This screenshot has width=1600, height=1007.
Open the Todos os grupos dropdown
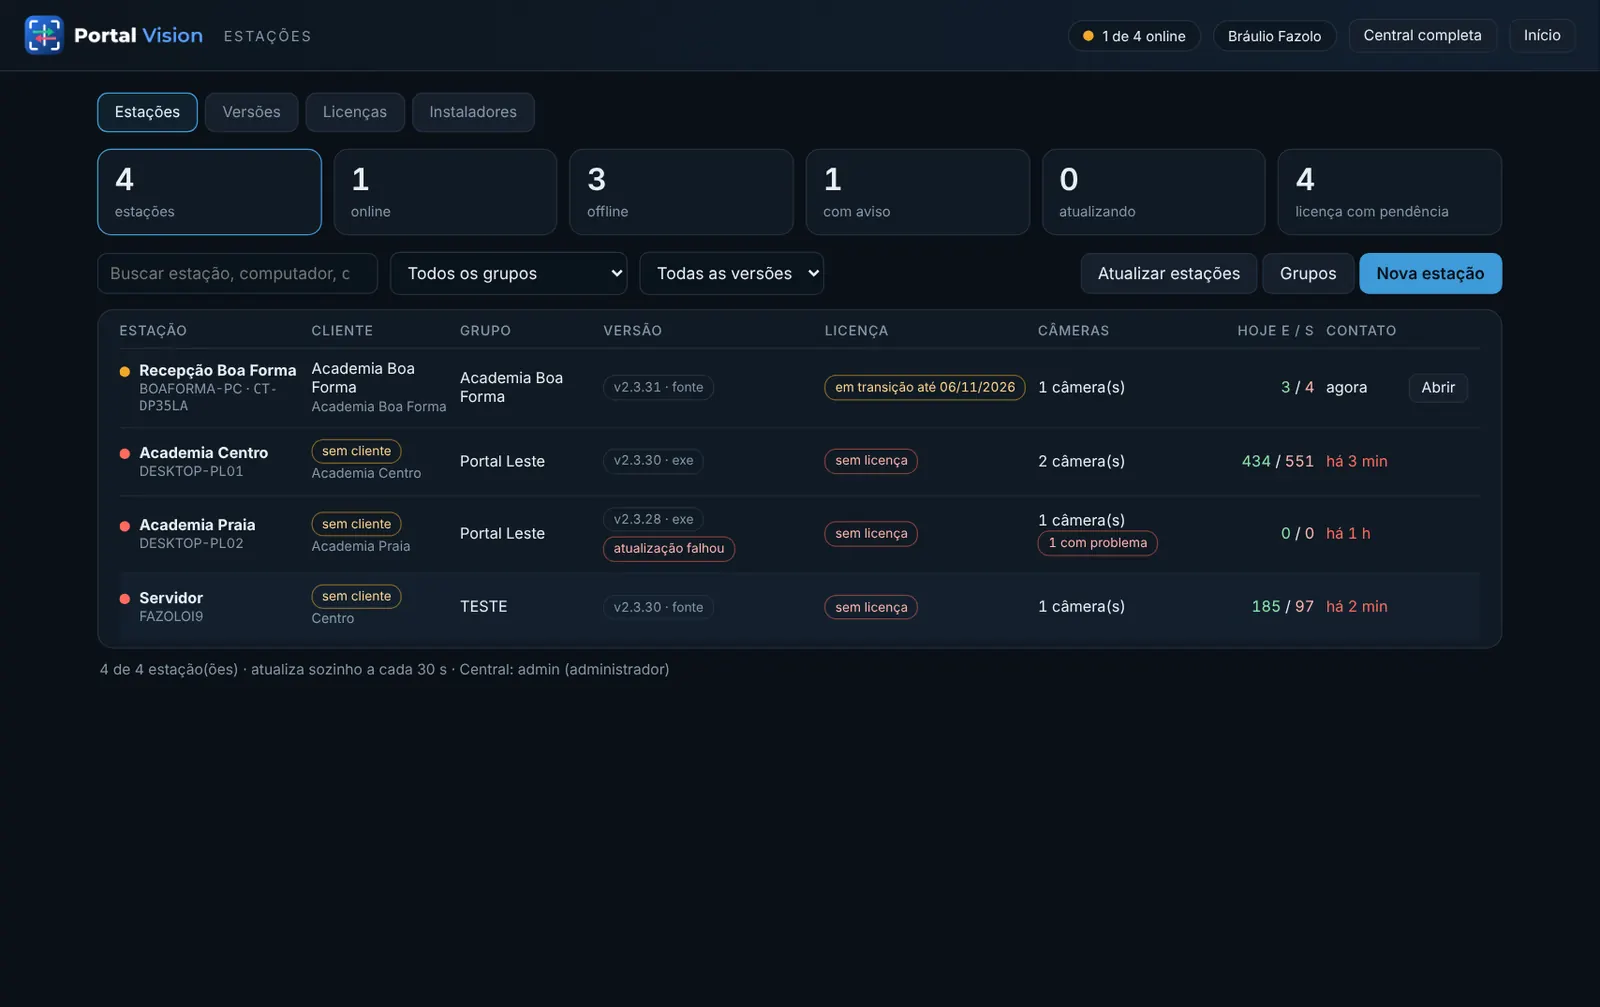(509, 273)
